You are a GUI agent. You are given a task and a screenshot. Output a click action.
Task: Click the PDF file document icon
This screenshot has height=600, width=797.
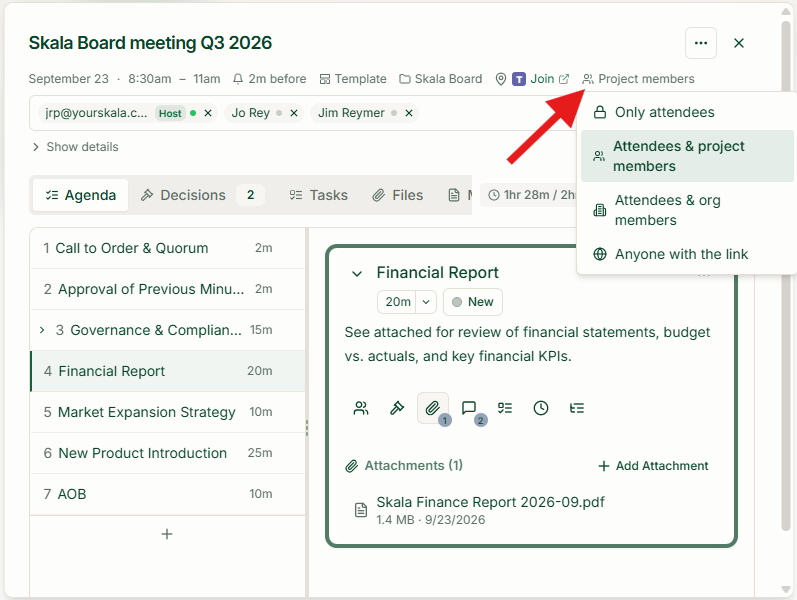point(360,510)
